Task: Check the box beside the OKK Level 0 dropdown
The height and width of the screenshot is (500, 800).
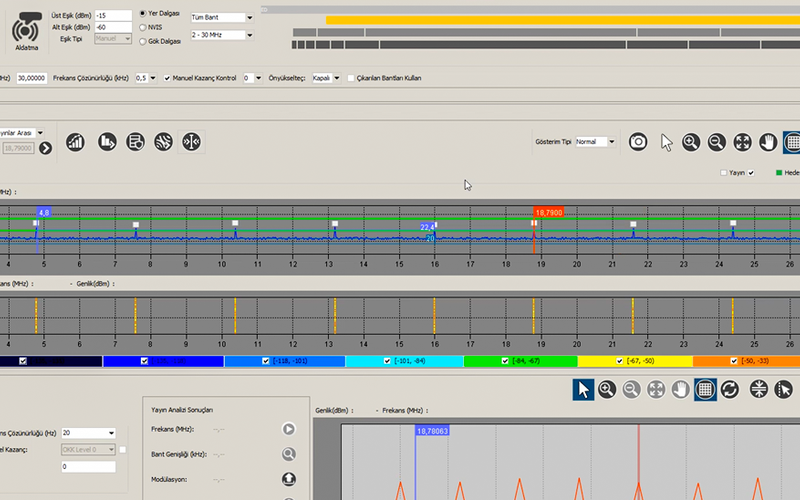Action: [x=122, y=449]
